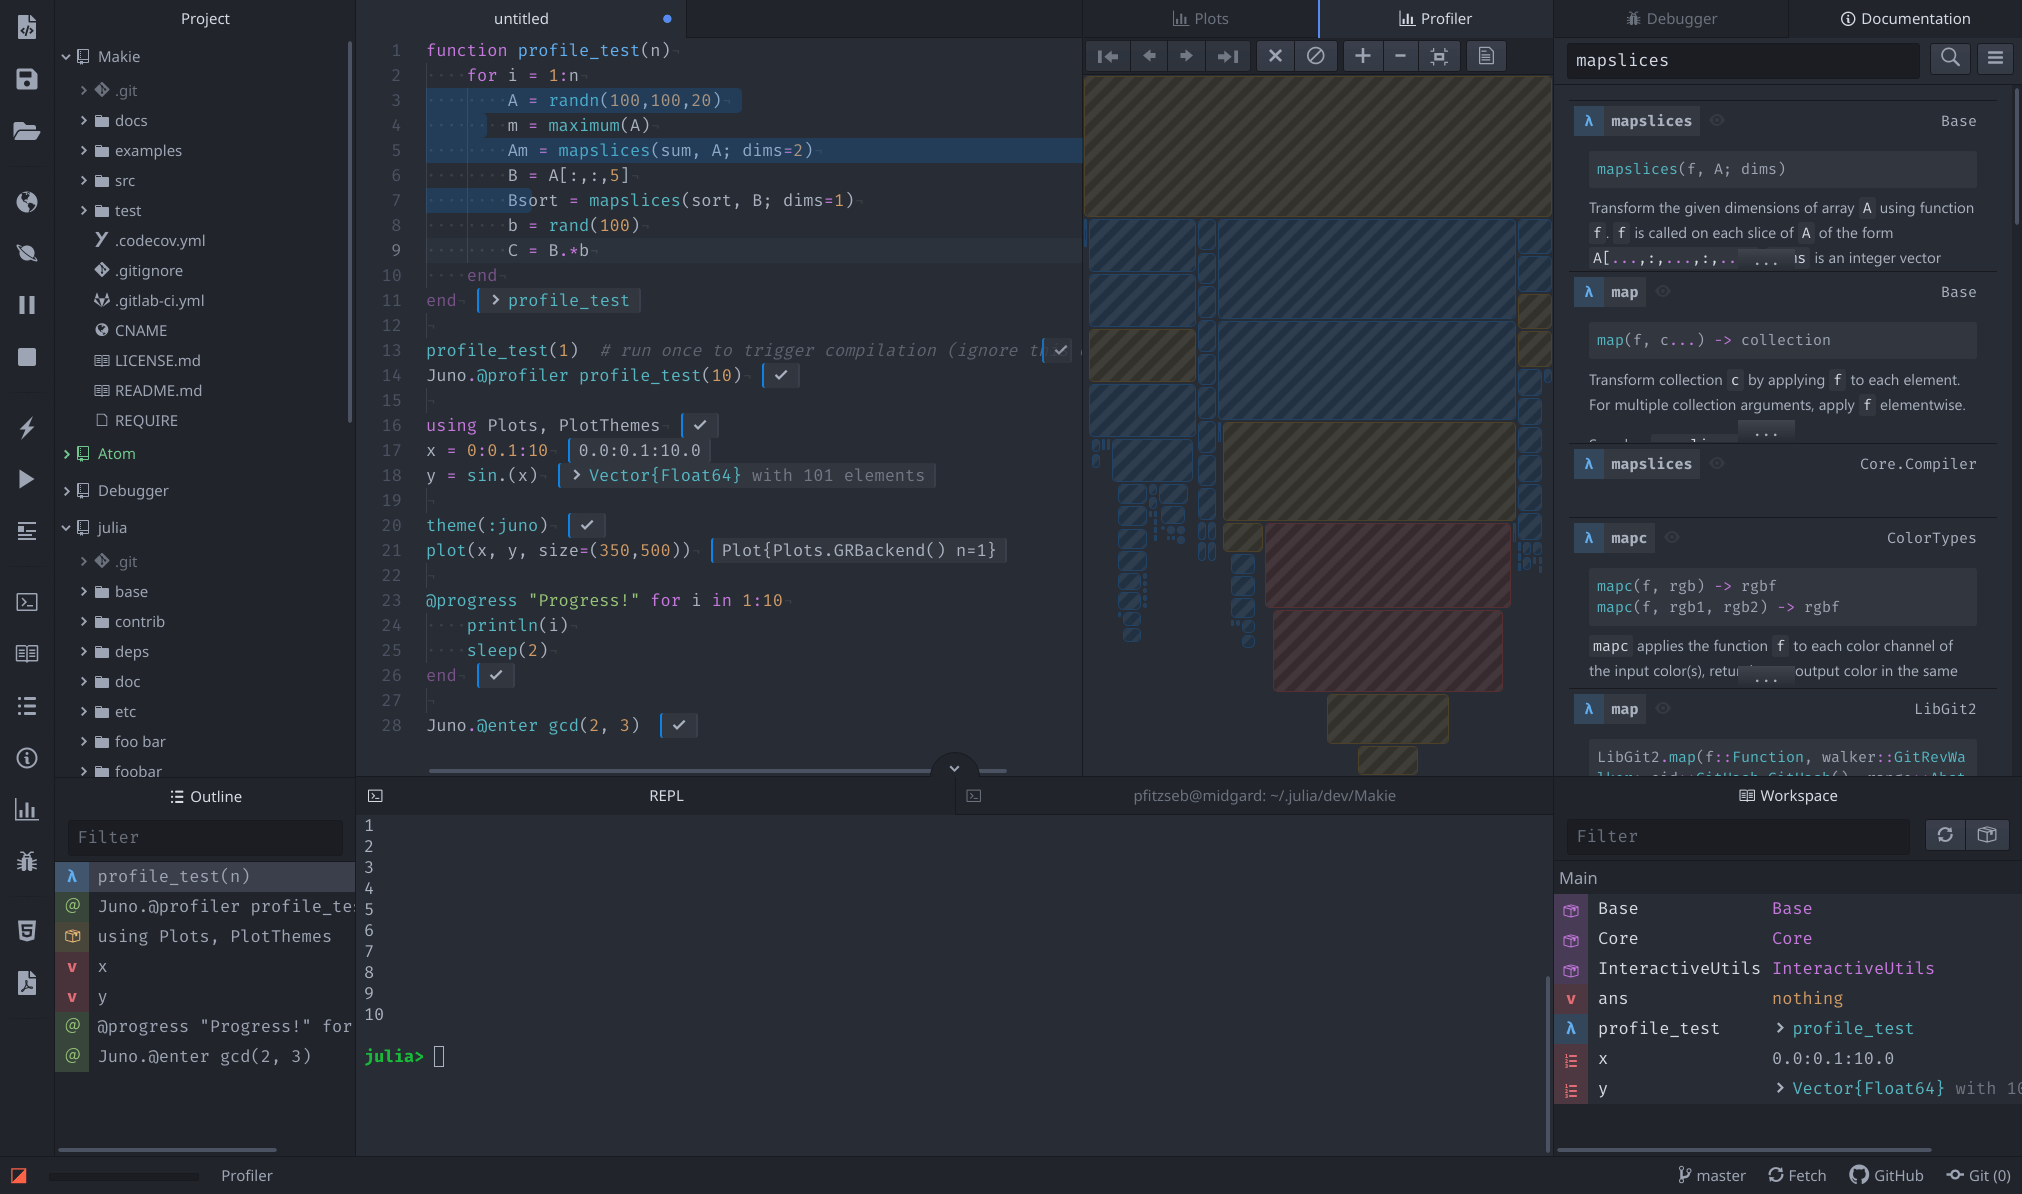Image resolution: width=2022 pixels, height=1194 pixels.
Task: Click the profiler zoom-in plus button
Action: (1362, 56)
